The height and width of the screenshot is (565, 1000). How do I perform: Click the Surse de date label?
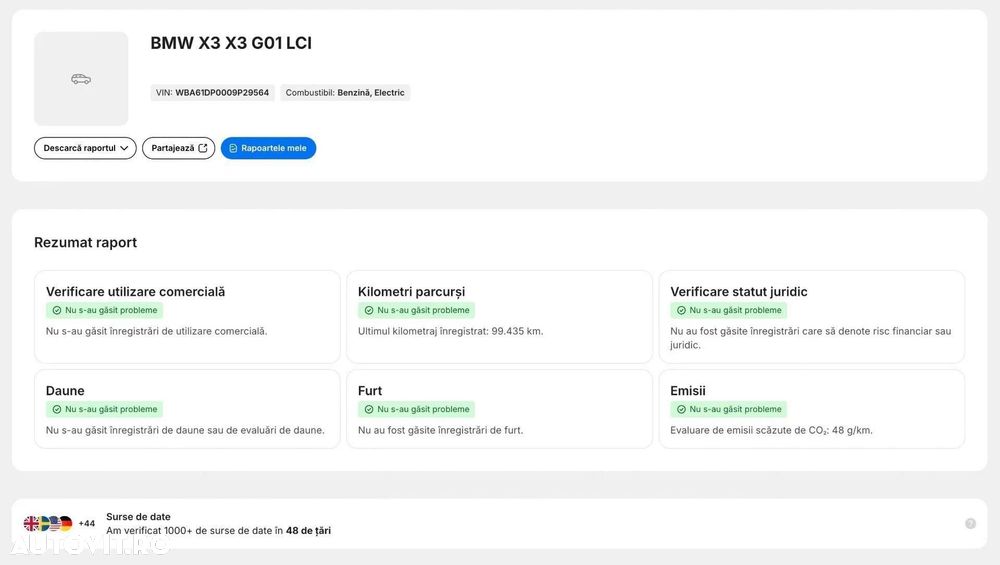(x=138, y=517)
